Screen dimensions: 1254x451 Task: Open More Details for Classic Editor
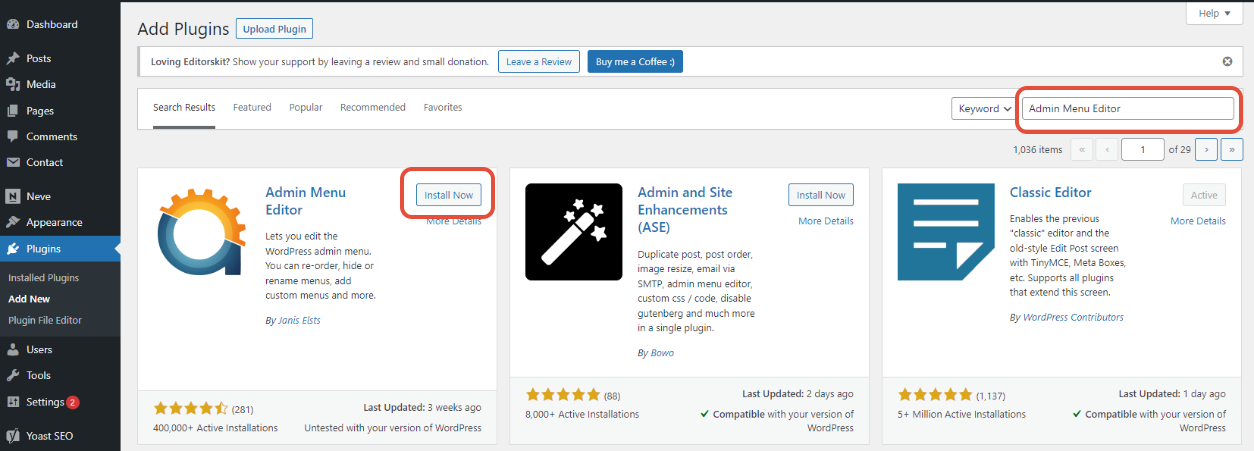coord(1198,221)
